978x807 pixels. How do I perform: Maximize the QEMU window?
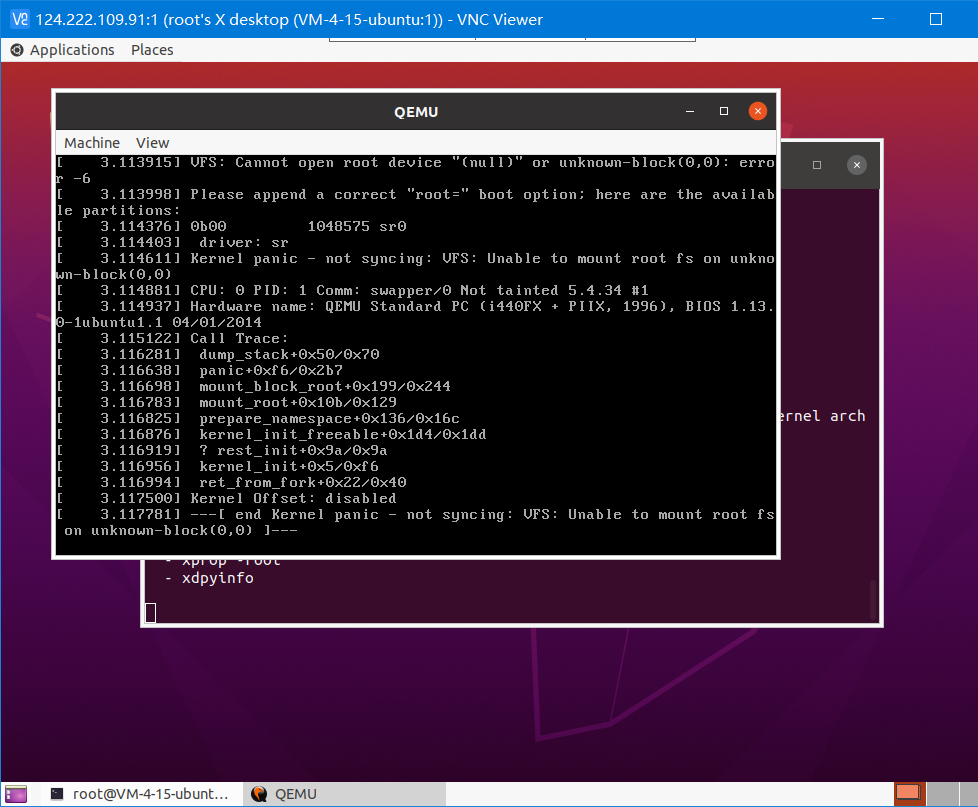724,112
